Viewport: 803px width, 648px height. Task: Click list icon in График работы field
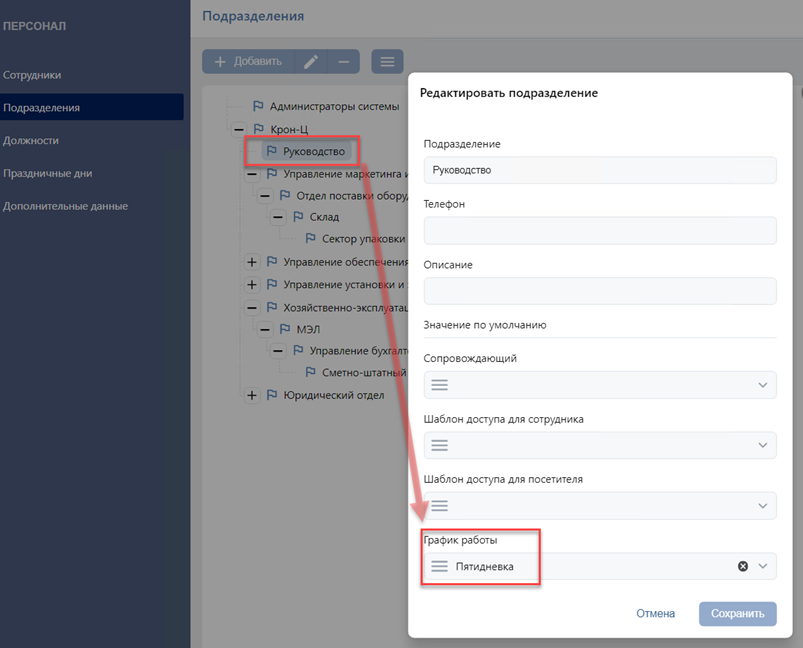[439, 566]
